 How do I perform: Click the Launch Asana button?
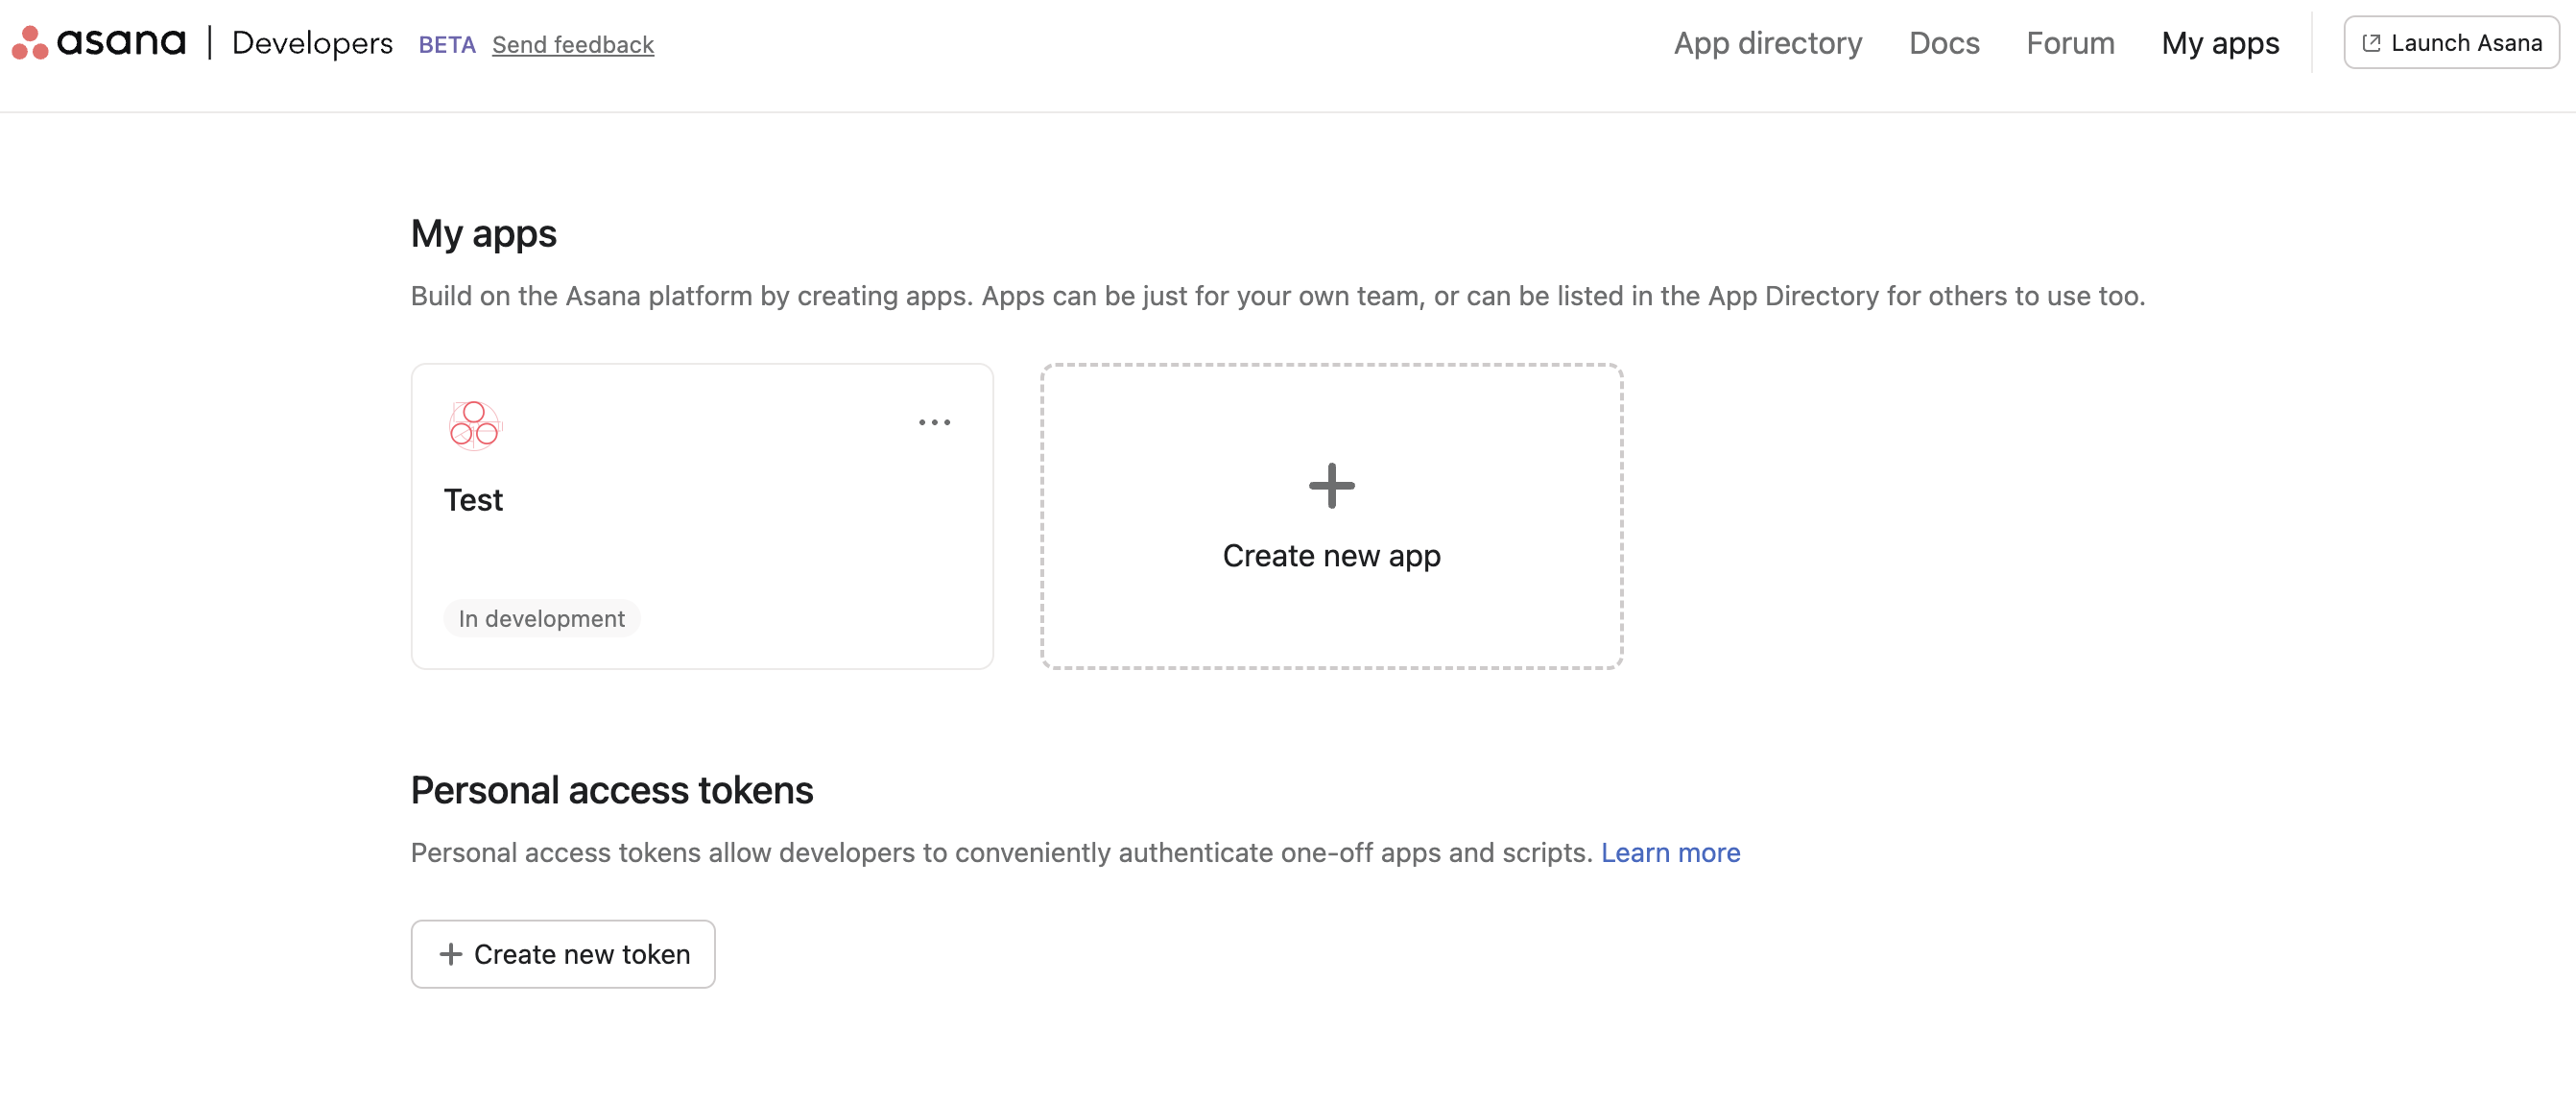point(2450,43)
